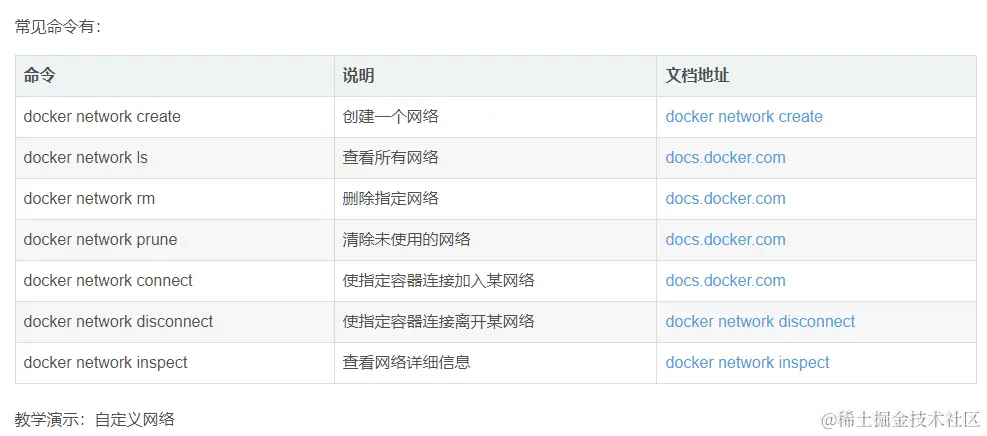Click the 说明 column header
Viewport: 987px width, 436px height.
[x=359, y=76]
